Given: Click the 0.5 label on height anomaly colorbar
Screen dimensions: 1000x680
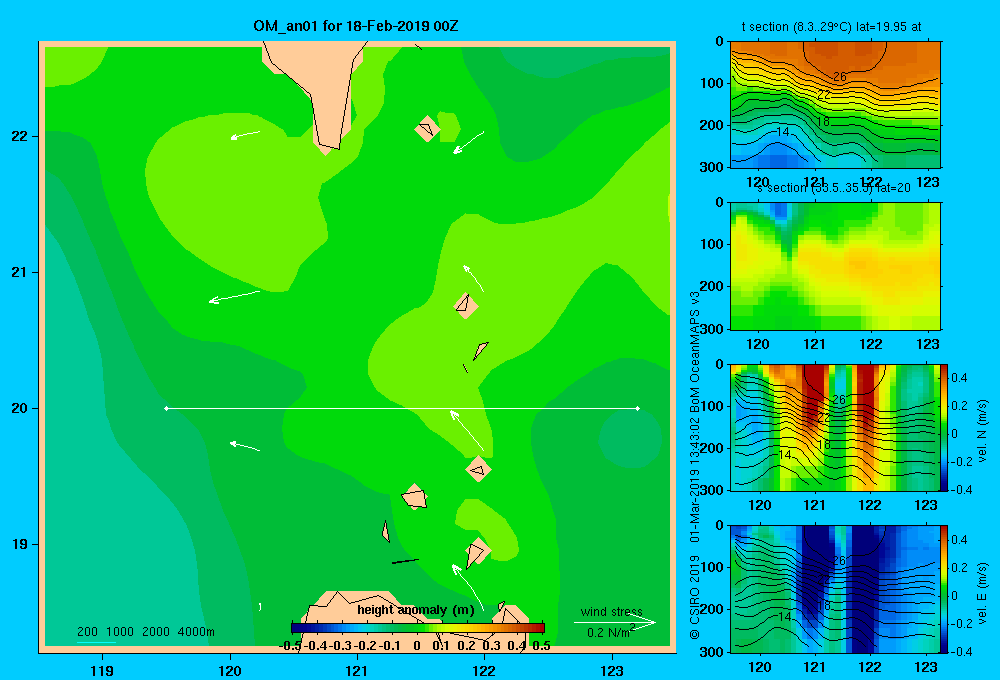Looking at the screenshot, I should pyautogui.click(x=541, y=646).
